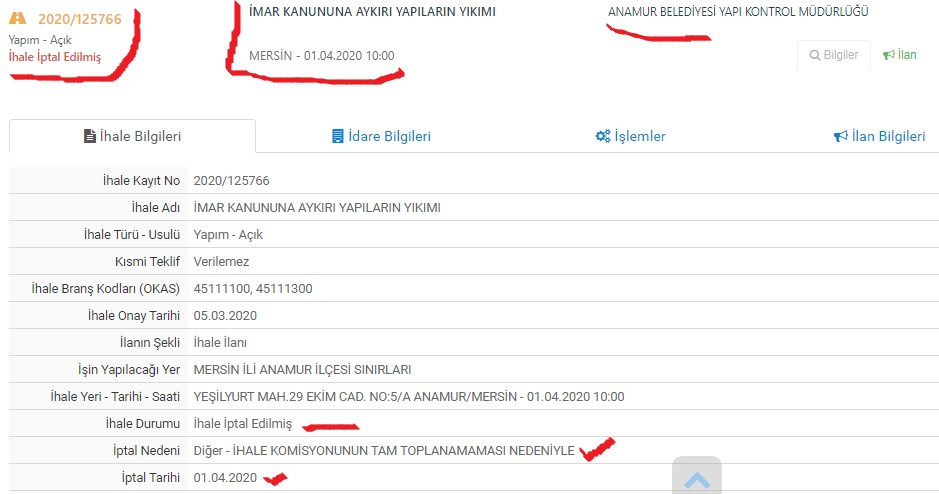
Task: Select header title İMAR KANUNUNA AYKIRI YAPILARIN YIKIMI
Action: [x=372, y=11]
